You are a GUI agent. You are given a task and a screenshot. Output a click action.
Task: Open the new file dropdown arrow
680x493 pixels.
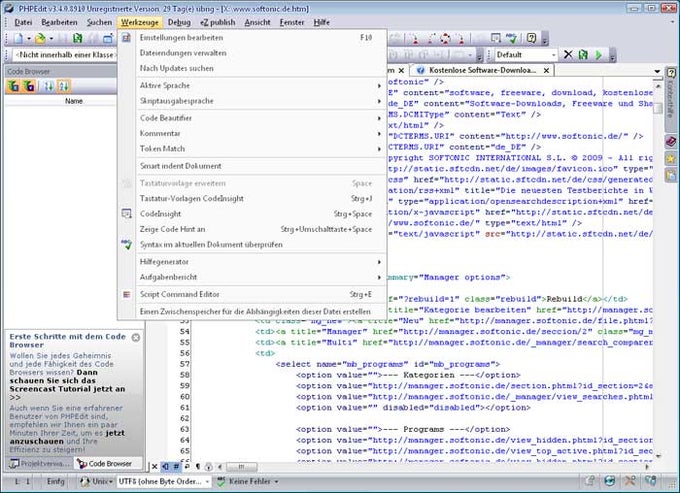pyautogui.click(x=29, y=39)
